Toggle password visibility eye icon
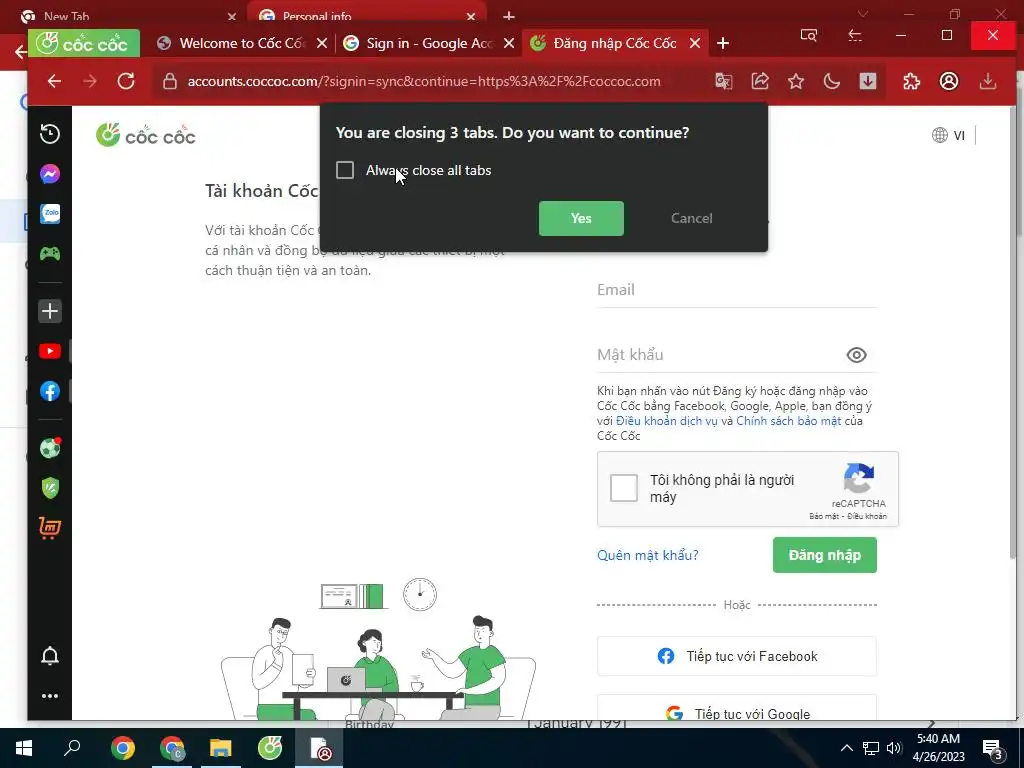The image size is (1024, 768). coord(856,355)
